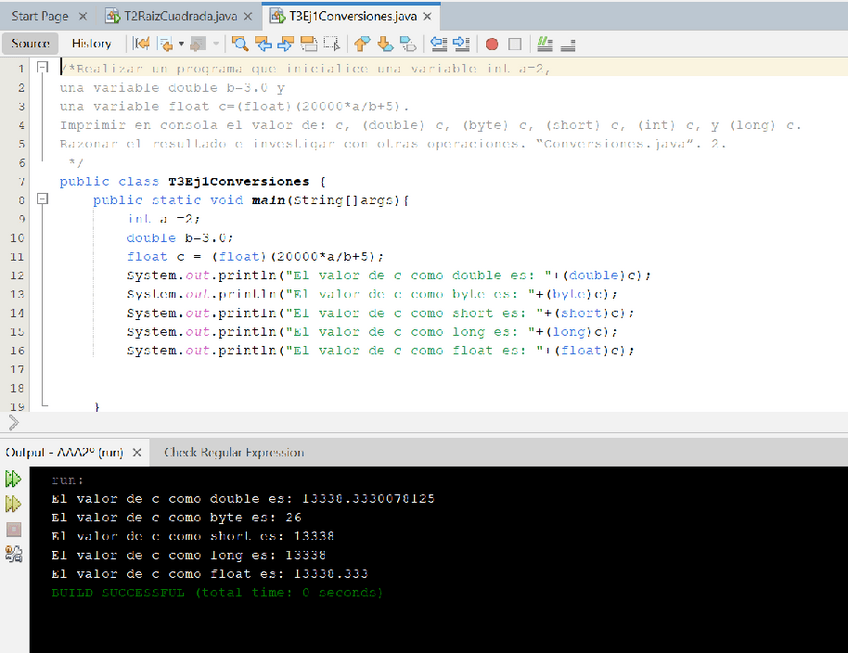This screenshot has height=653, width=848.
Task: Toggle Highlight Search in editor toolbar
Action: coord(309,44)
